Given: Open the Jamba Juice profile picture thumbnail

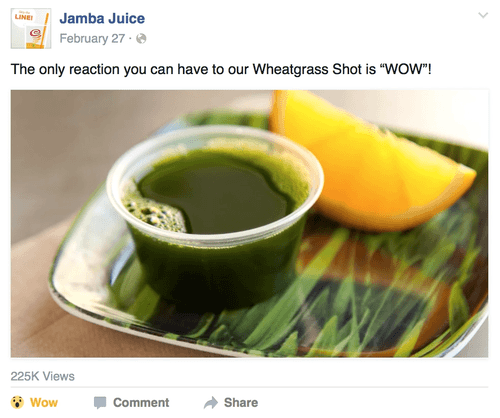Looking at the screenshot, I should coord(31,29).
